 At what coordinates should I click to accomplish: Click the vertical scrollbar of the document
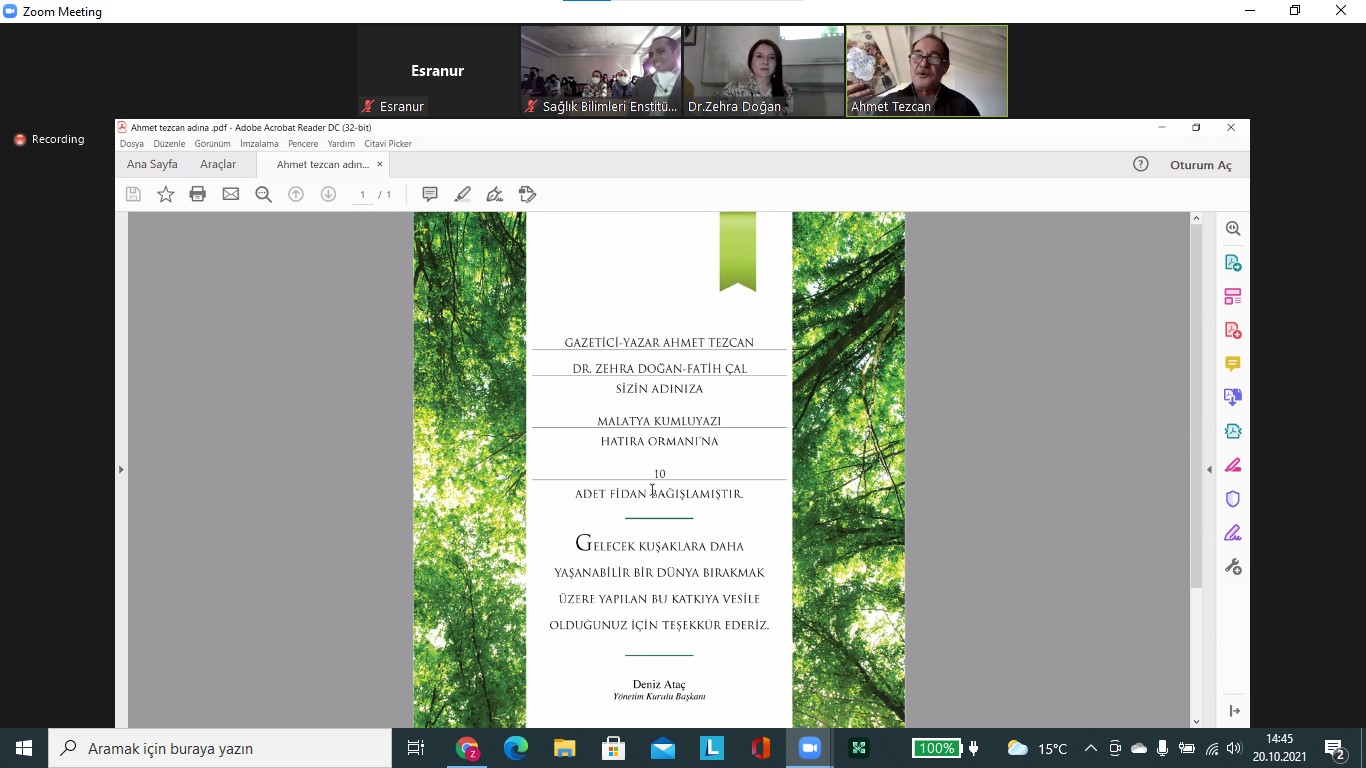(x=1196, y=400)
